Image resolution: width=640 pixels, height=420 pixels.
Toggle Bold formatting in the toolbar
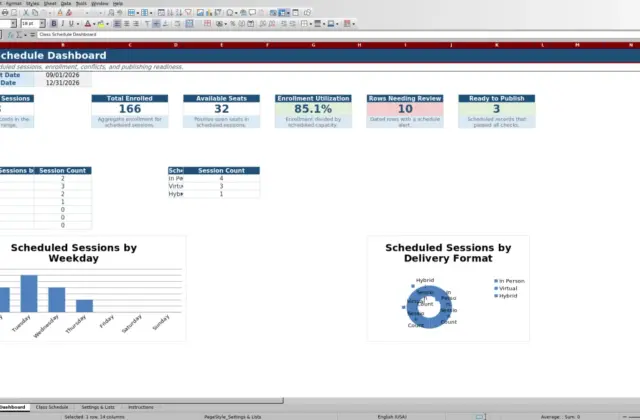click(53, 24)
